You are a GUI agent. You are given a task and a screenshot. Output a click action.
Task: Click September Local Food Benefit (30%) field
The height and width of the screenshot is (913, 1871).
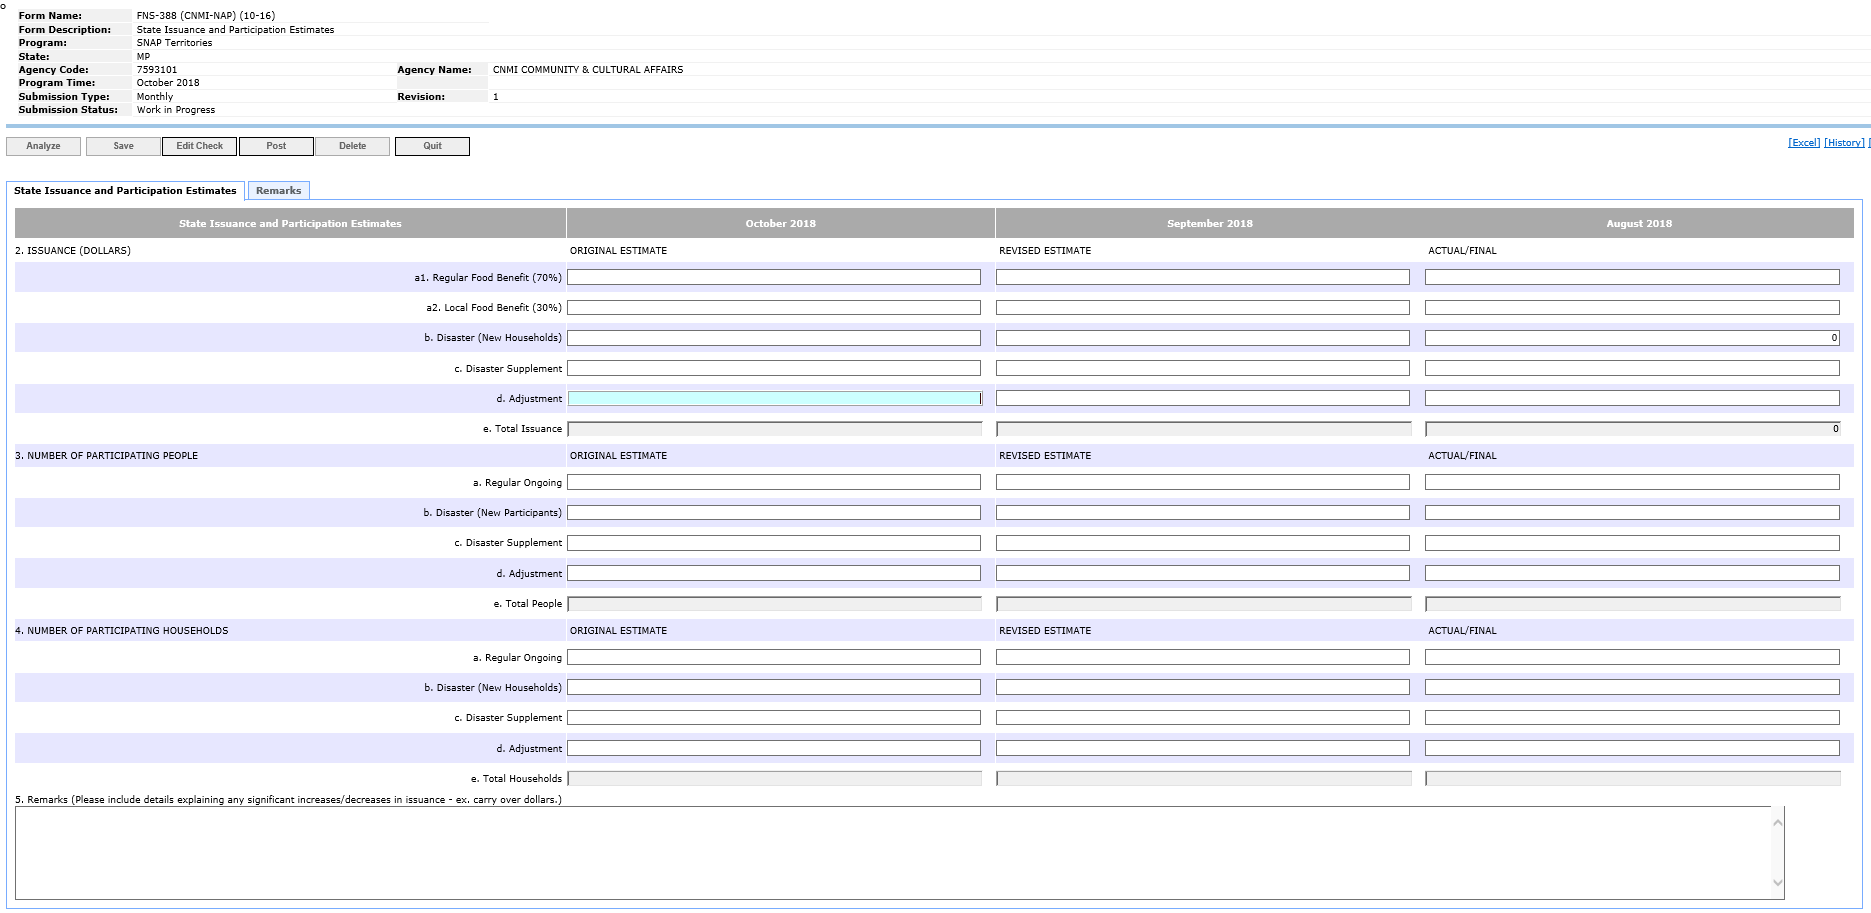[x=1202, y=308]
